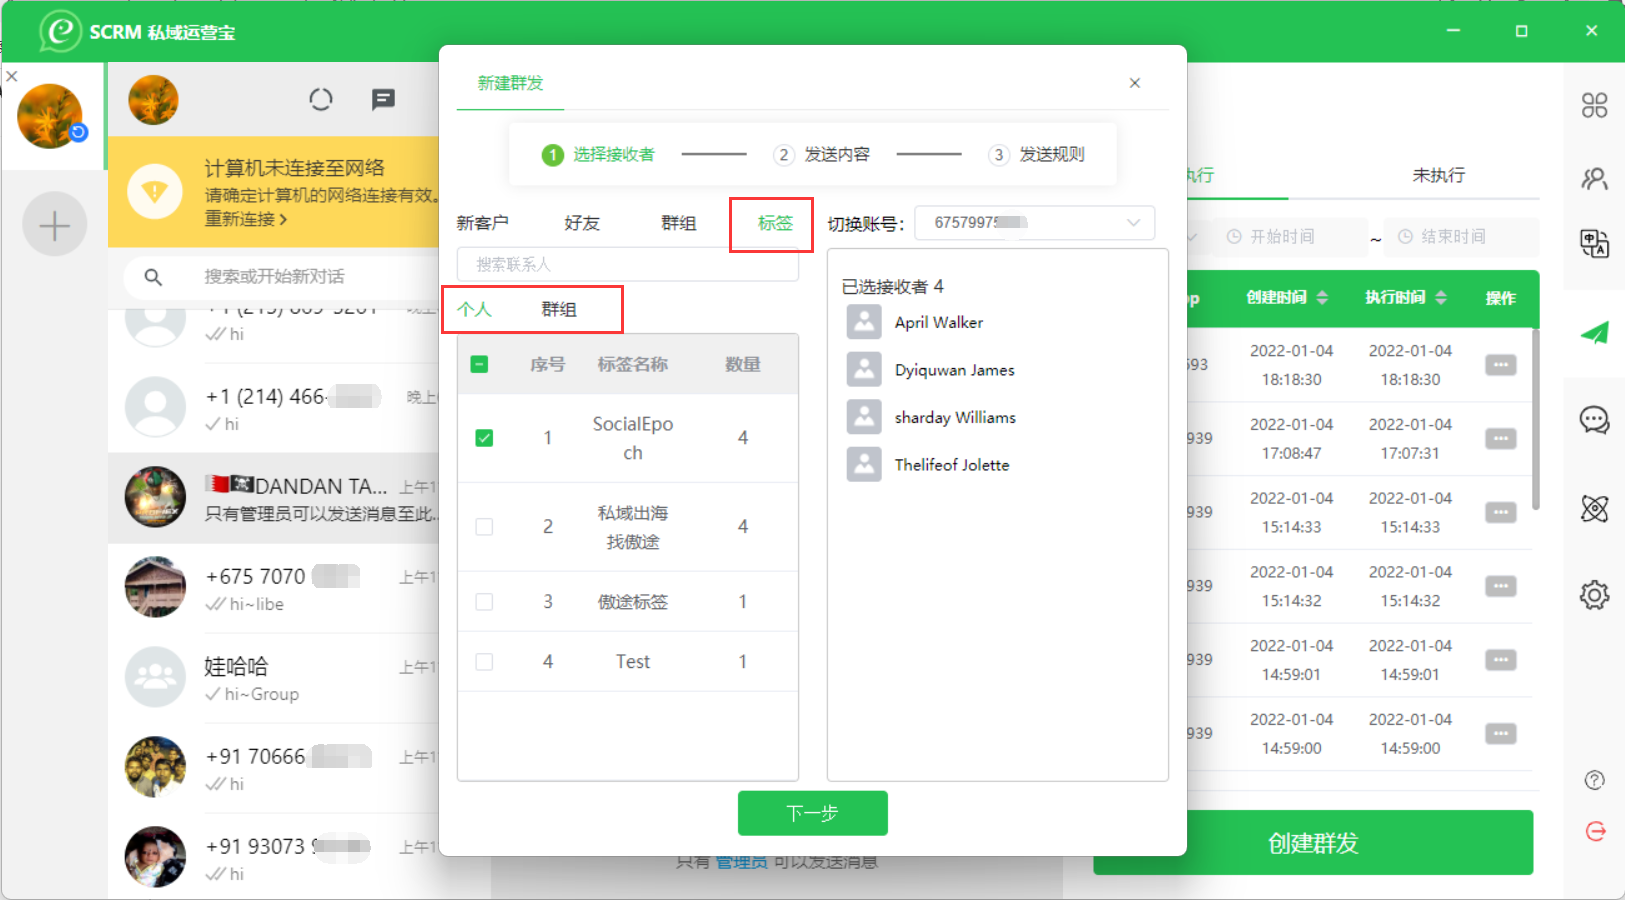The image size is (1625, 900).
Task: Select the 标签 tab
Action: 775,223
